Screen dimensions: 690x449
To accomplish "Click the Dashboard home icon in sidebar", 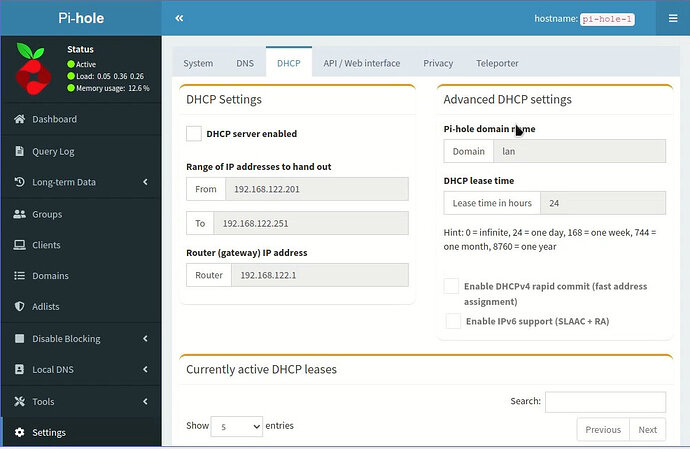I will tap(20, 120).
